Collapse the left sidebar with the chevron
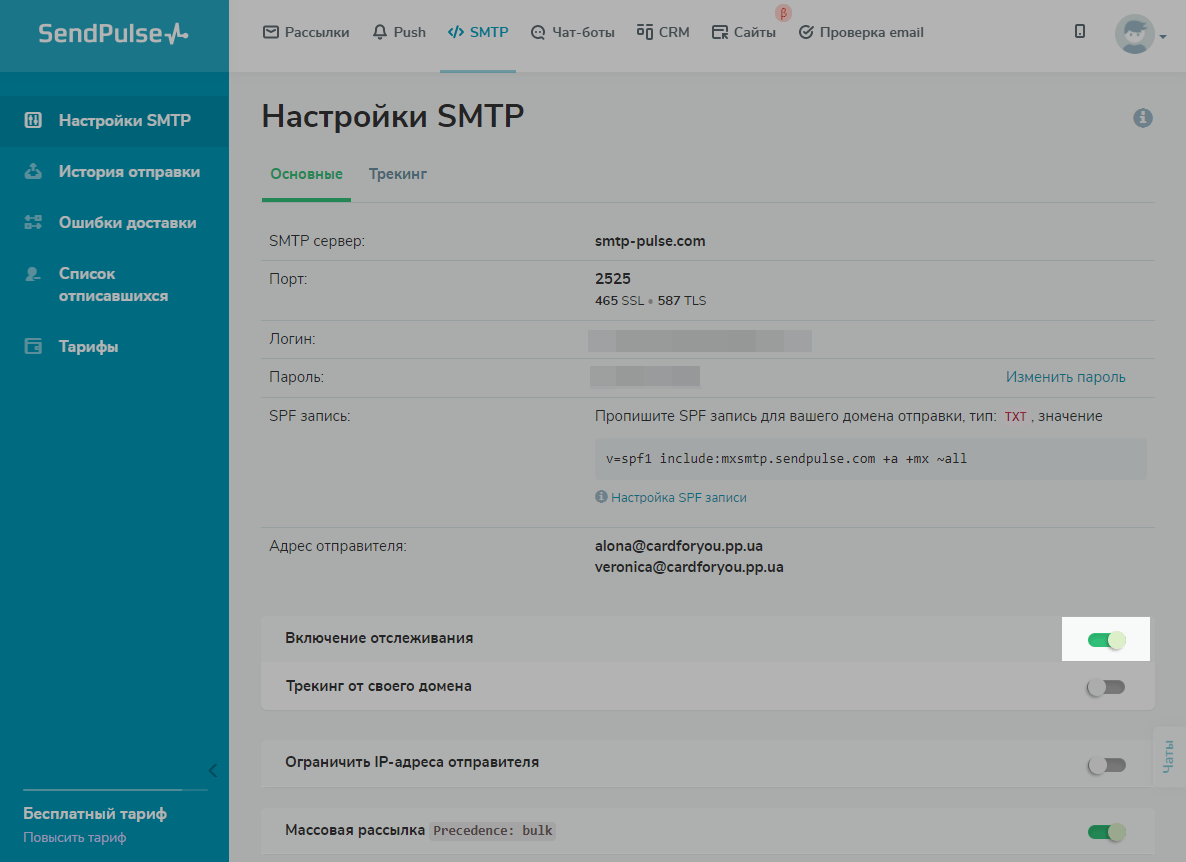1186x862 pixels. coord(212,770)
